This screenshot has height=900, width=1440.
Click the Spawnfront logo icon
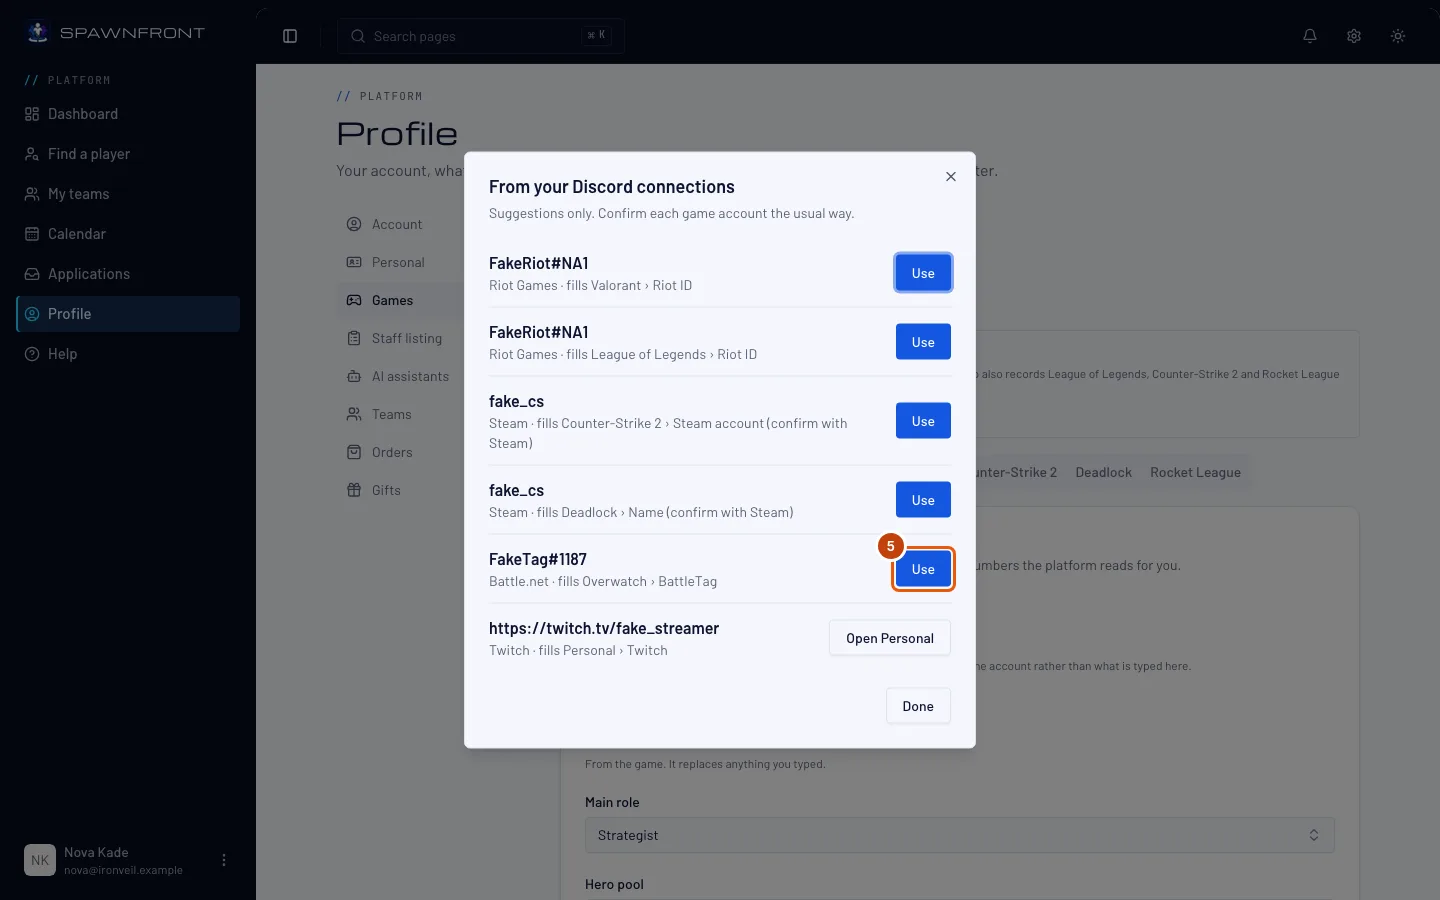point(37,32)
